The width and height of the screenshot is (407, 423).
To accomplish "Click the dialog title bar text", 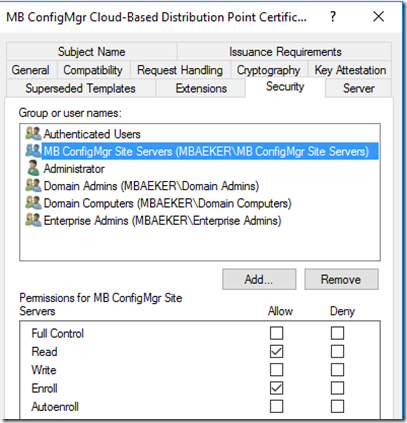I will point(156,17).
